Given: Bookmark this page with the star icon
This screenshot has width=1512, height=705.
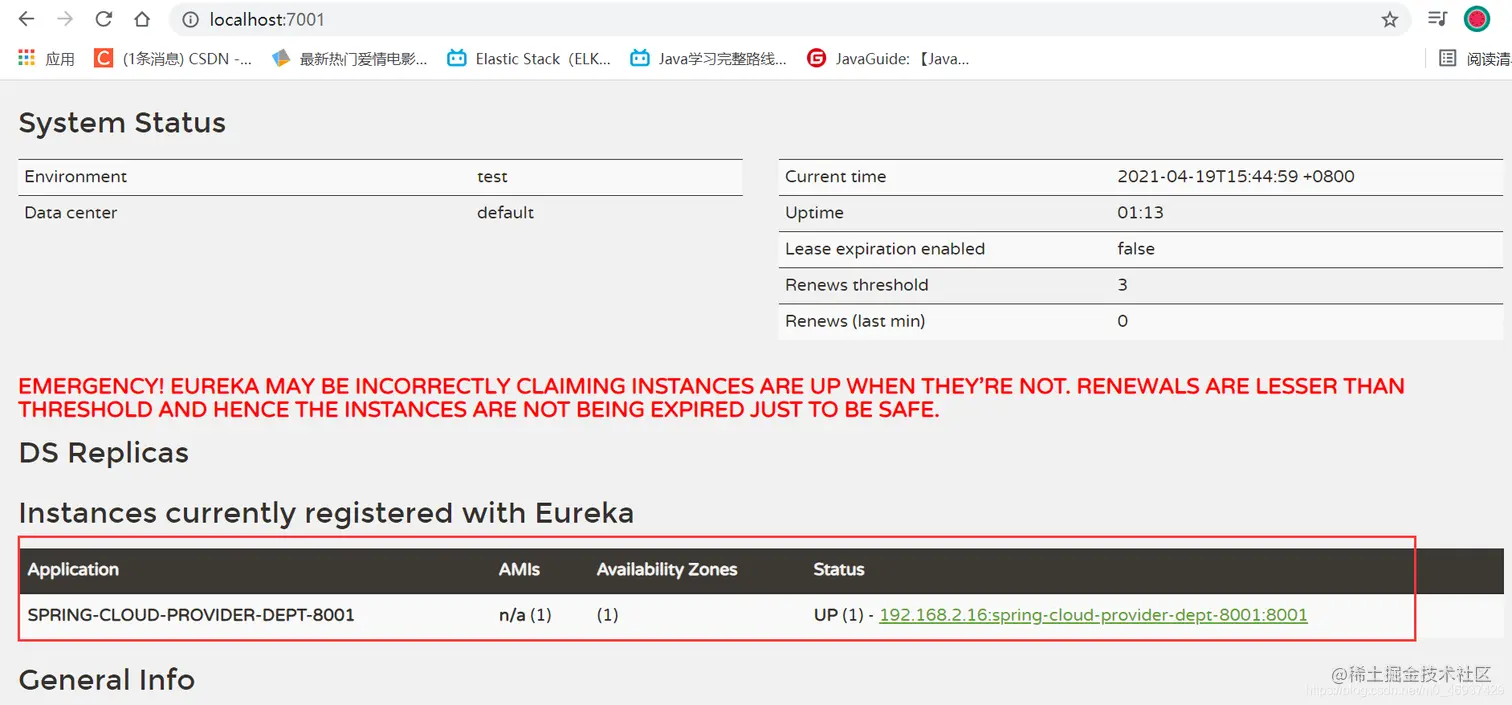Looking at the screenshot, I should [x=1390, y=19].
